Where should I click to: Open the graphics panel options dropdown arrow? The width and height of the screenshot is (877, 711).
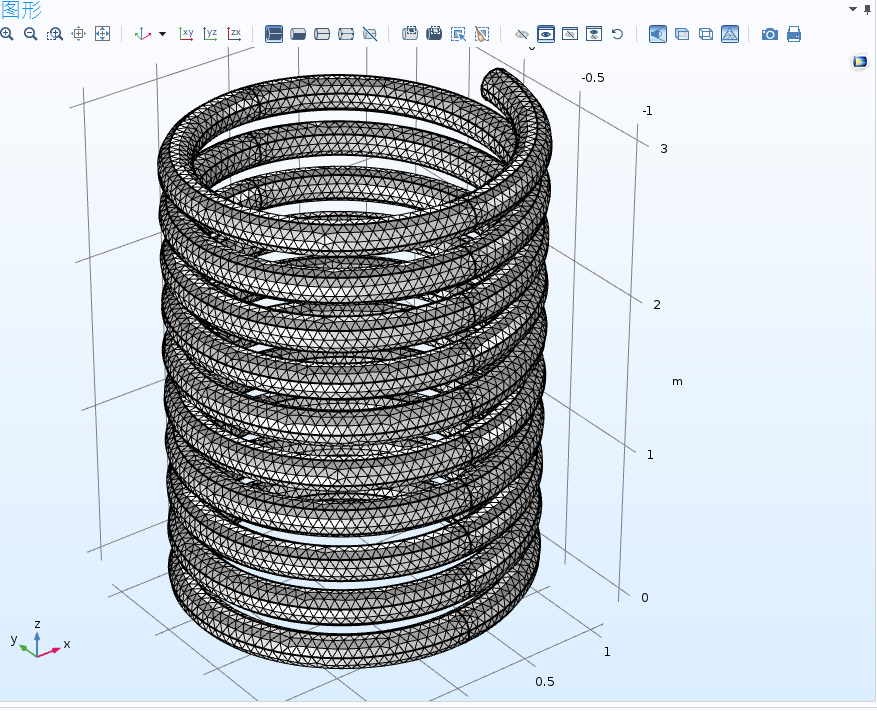[853, 8]
